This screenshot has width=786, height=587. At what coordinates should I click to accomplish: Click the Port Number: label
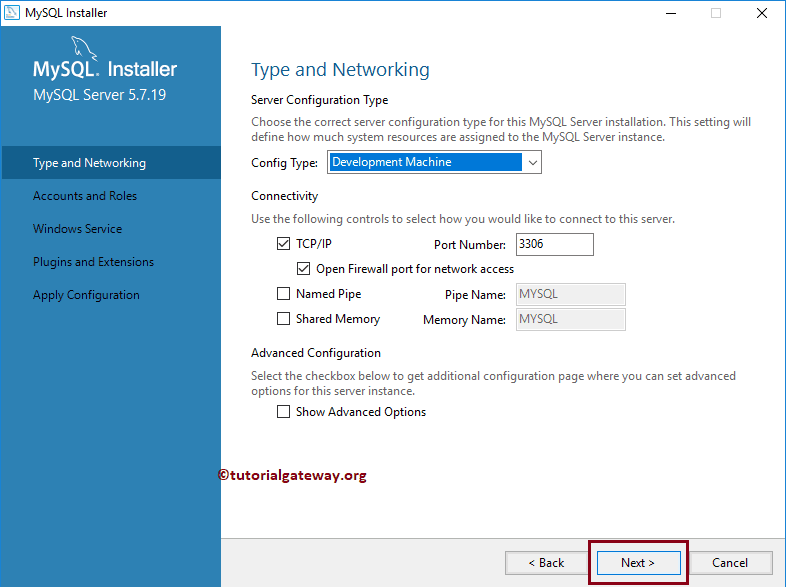pyautogui.click(x=470, y=245)
